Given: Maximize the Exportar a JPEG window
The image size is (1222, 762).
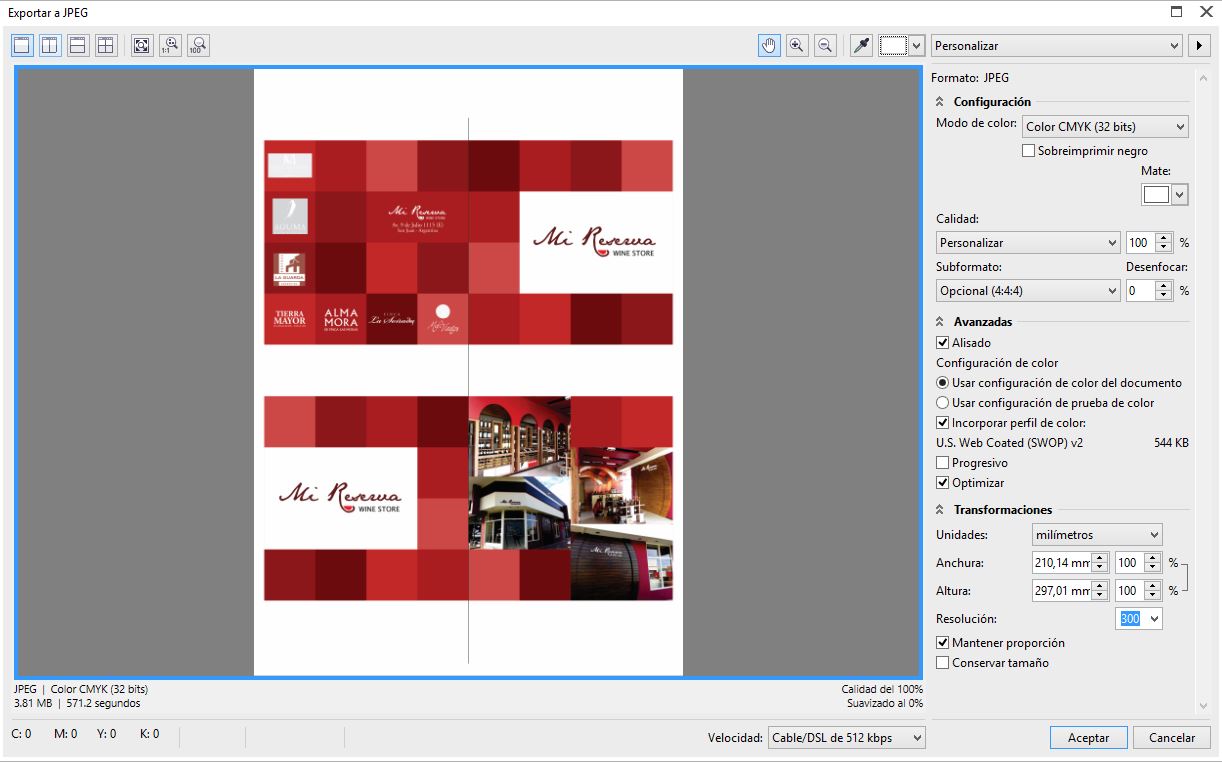Looking at the screenshot, I should (x=1176, y=12).
